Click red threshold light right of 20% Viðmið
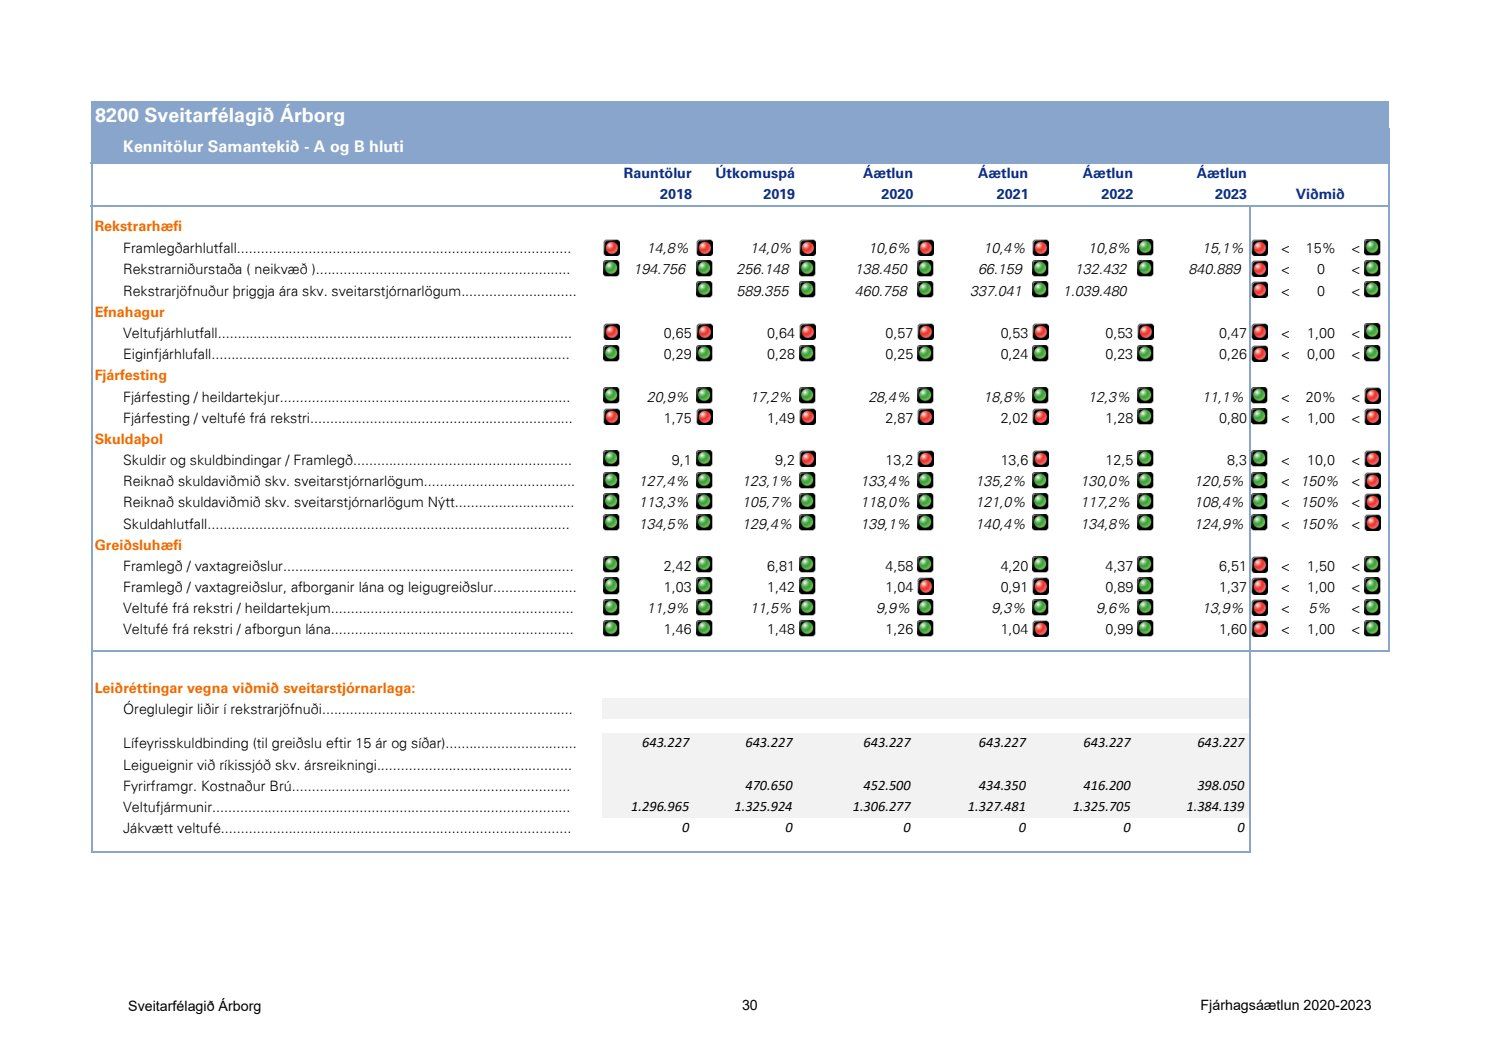 [1373, 396]
